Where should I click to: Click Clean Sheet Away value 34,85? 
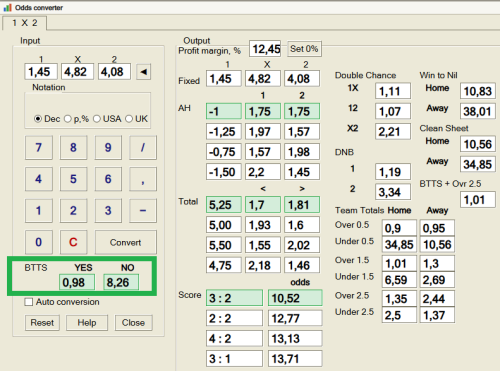pos(478,164)
